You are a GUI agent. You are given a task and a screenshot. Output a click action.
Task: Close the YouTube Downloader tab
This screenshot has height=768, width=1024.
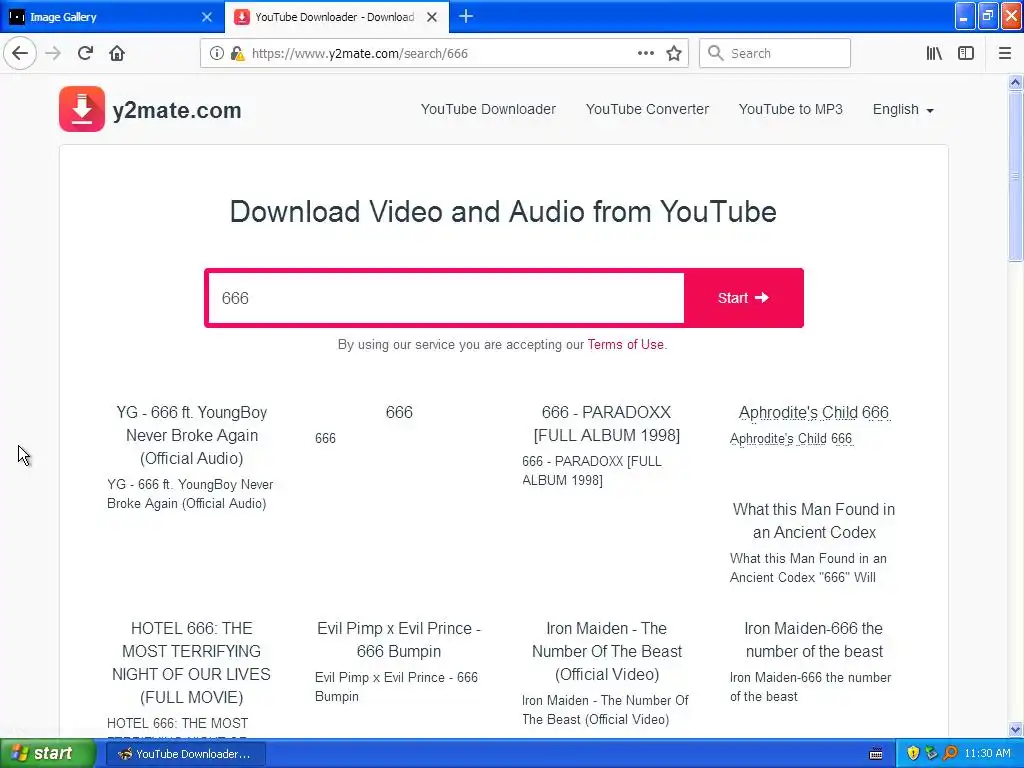click(x=432, y=17)
